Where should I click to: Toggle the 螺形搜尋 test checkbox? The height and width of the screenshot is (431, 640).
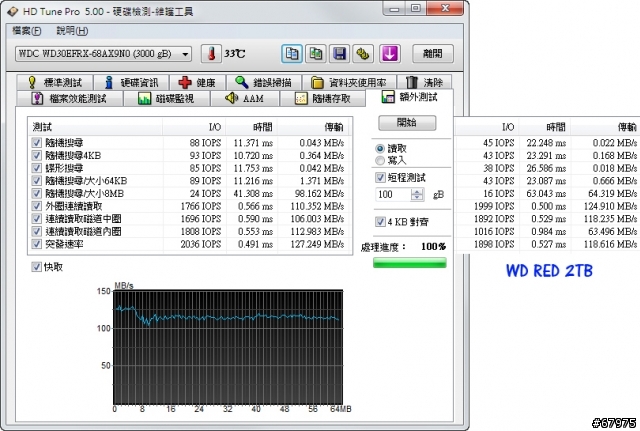point(36,168)
